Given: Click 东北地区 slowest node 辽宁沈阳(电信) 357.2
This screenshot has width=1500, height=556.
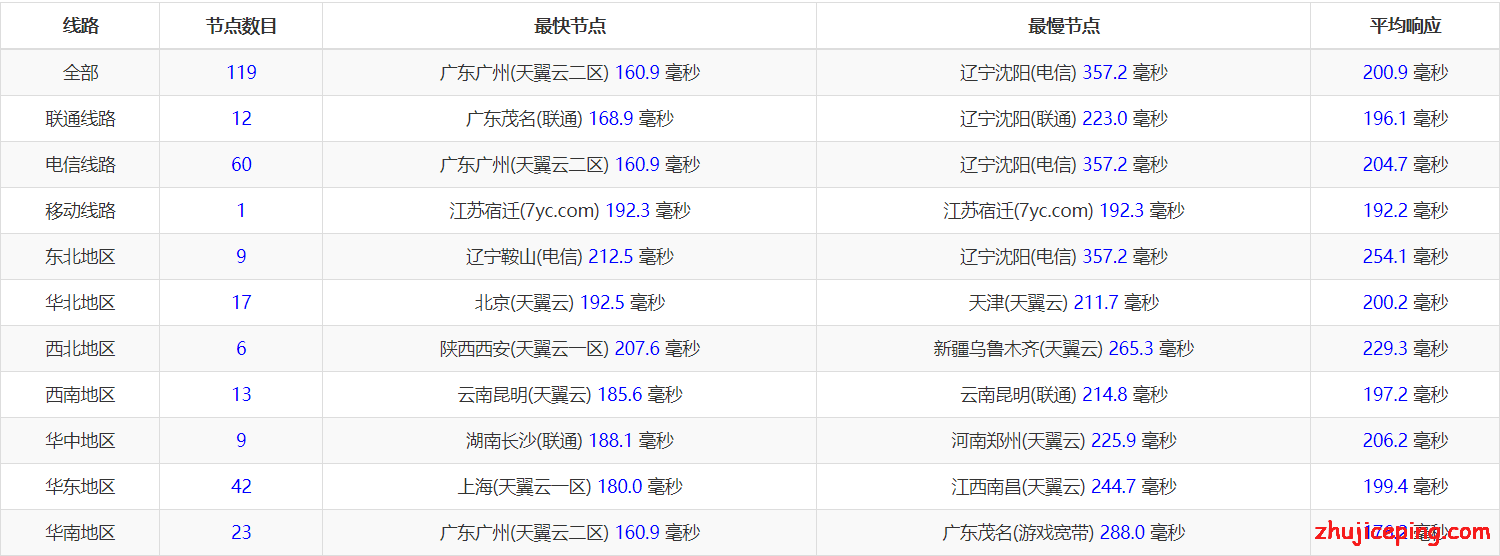Looking at the screenshot, I should (1064, 256).
